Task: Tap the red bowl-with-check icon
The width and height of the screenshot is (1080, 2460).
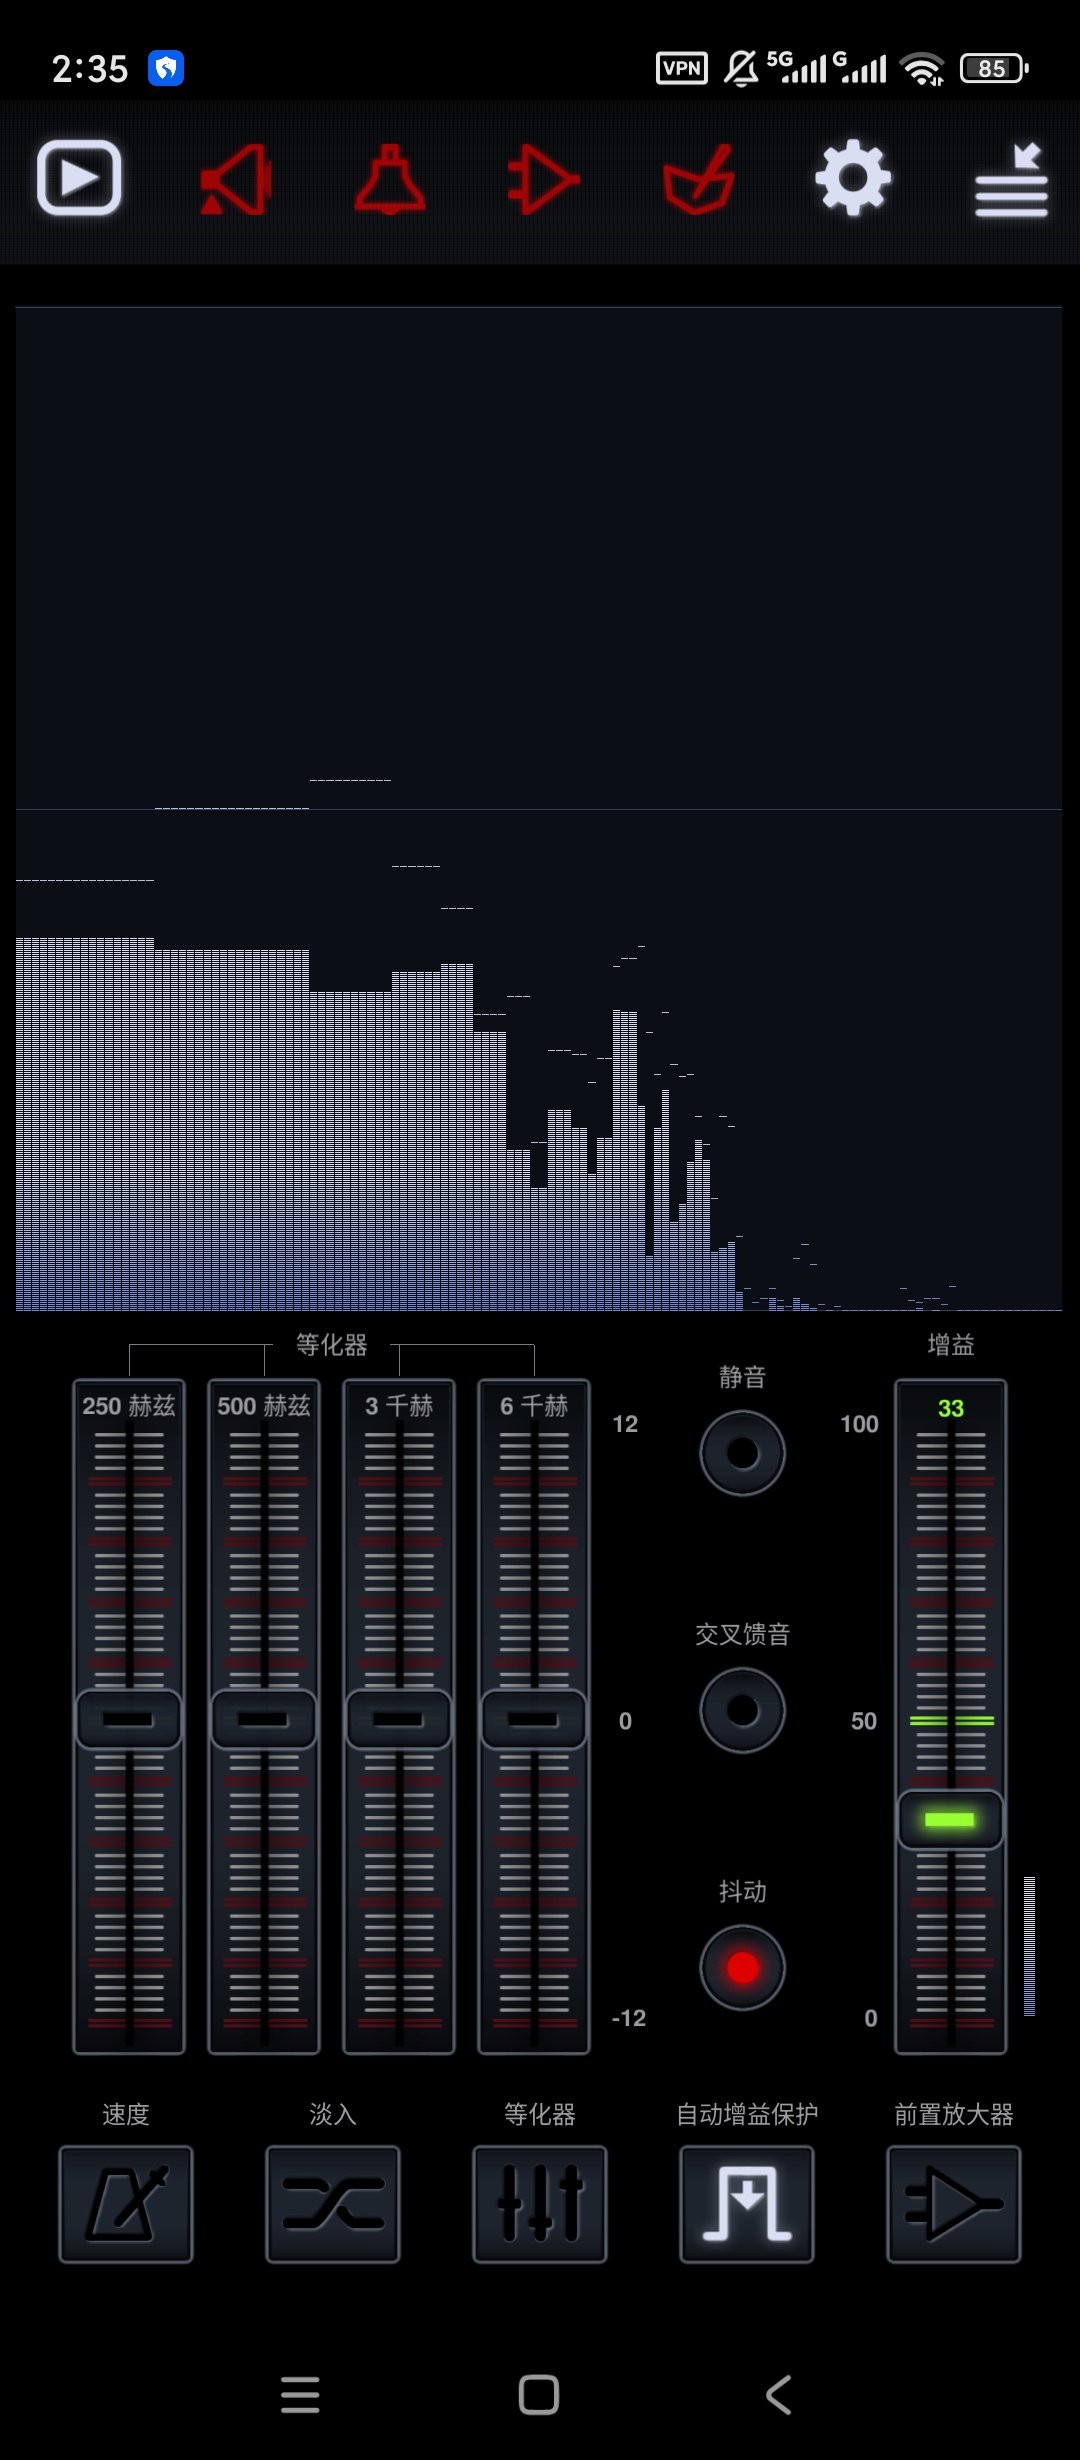Action: coord(699,180)
